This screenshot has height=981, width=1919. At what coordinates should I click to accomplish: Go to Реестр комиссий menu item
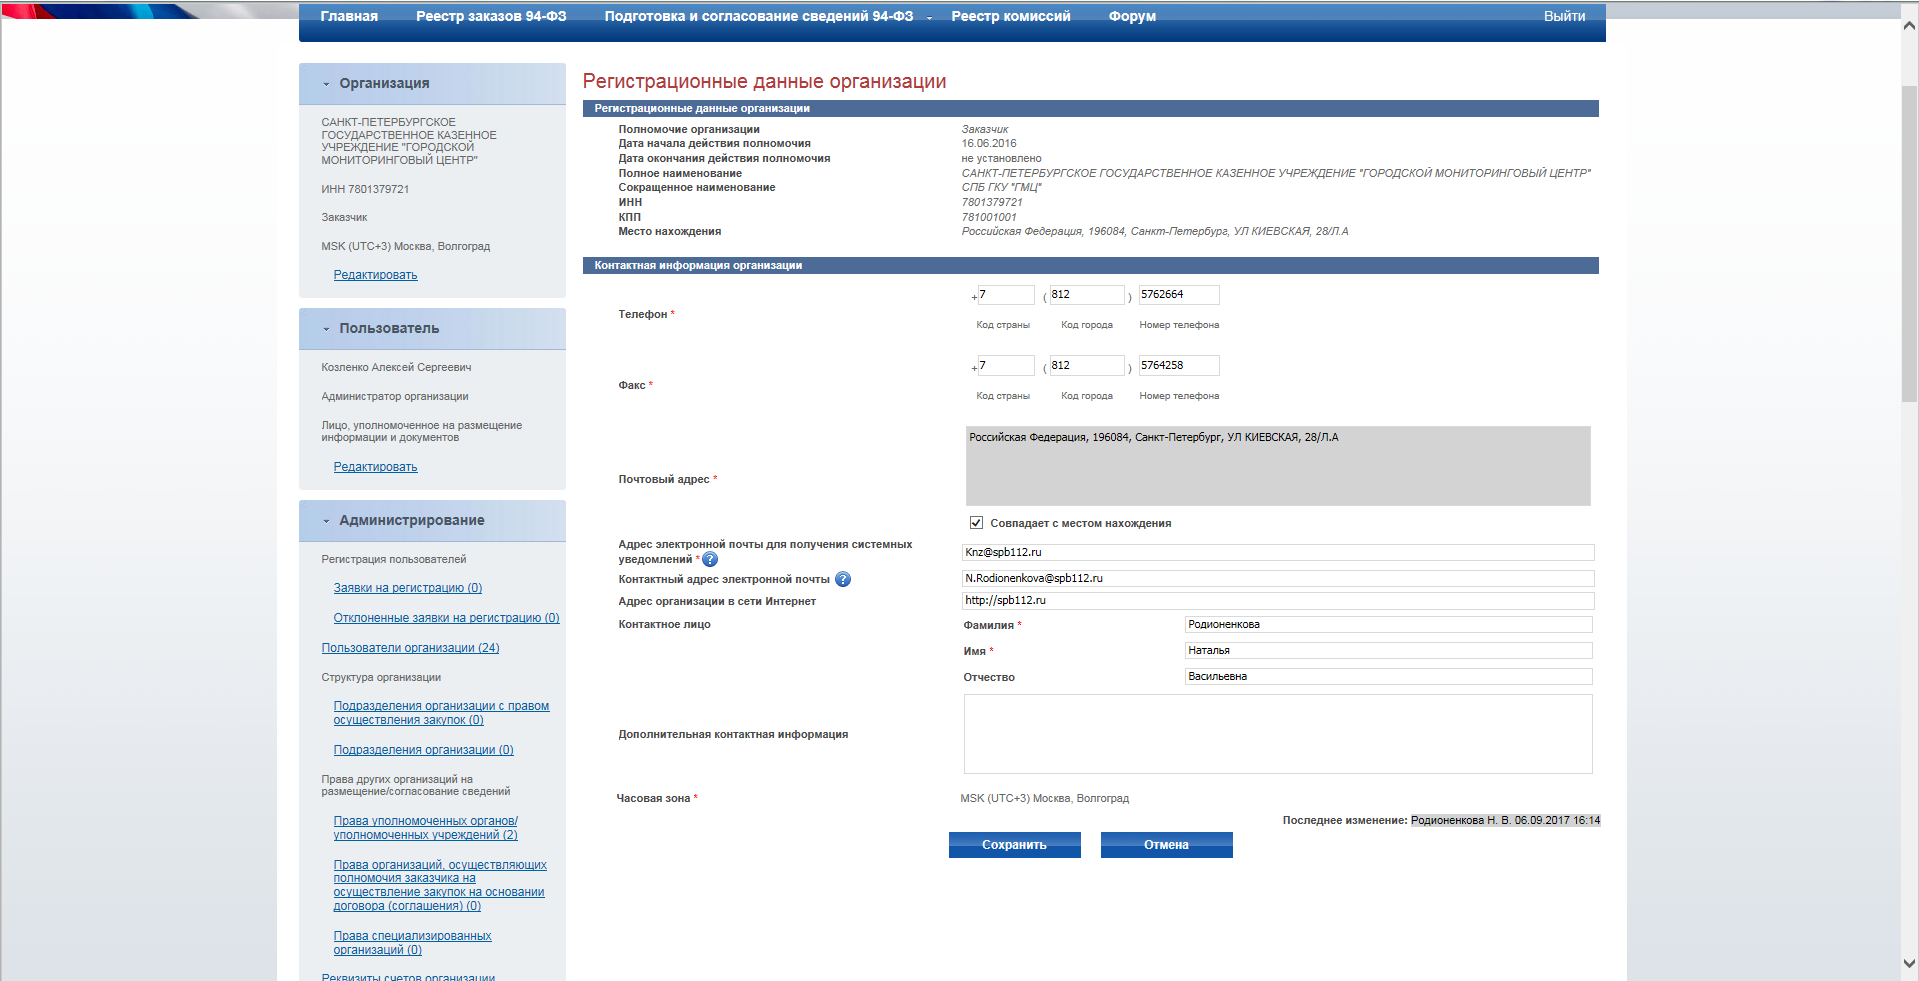[1011, 16]
